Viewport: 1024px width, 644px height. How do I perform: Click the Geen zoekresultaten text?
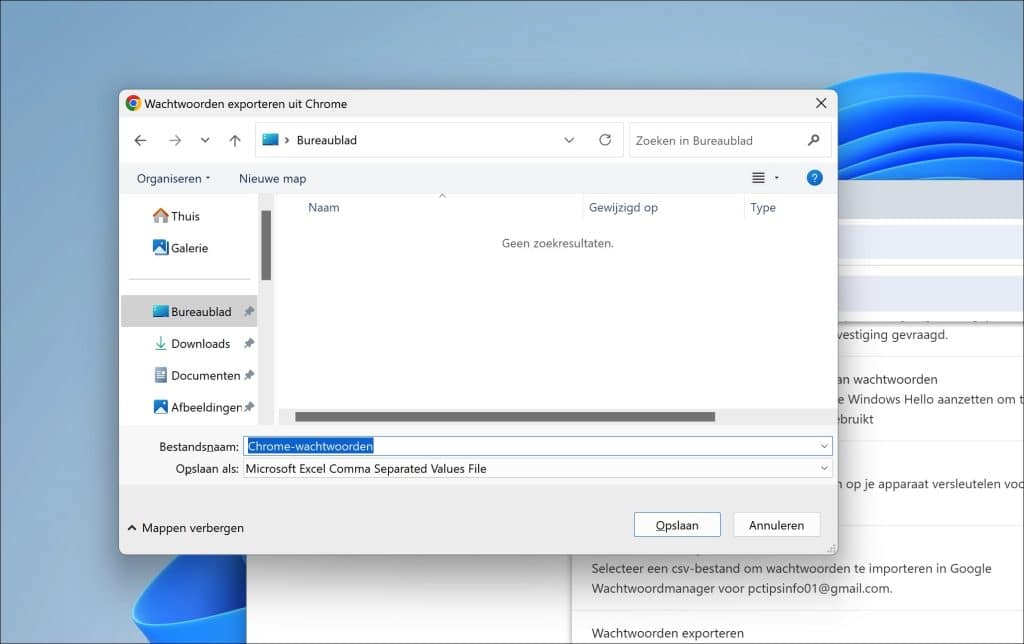[558, 243]
